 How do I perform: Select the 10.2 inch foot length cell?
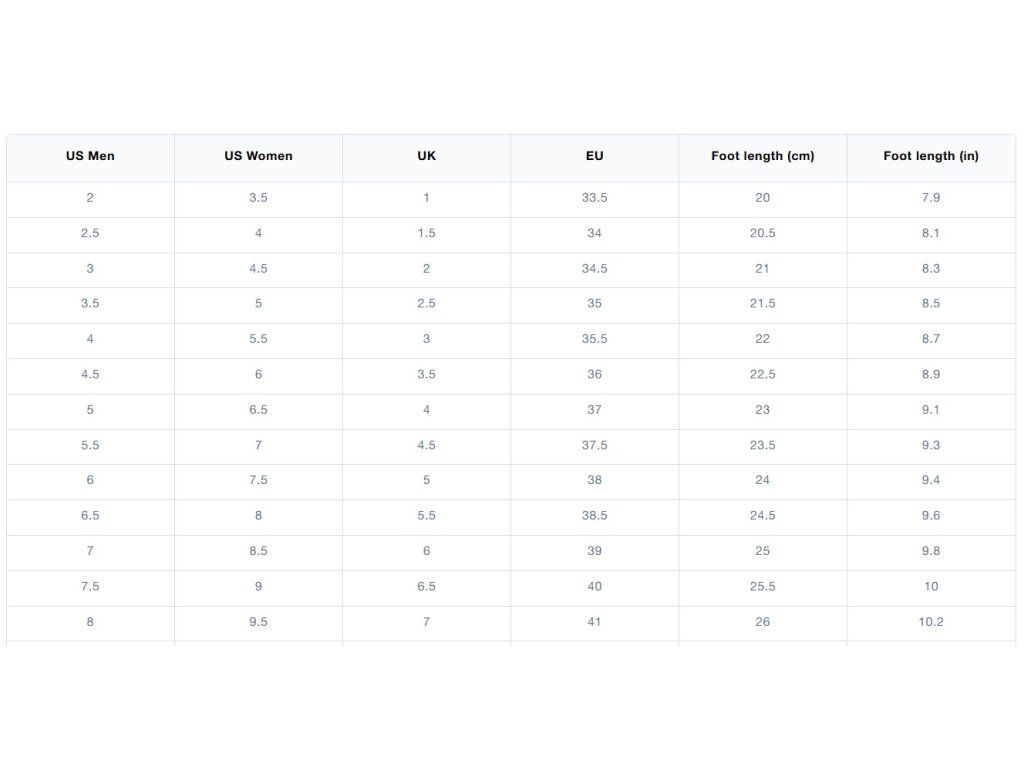(931, 622)
